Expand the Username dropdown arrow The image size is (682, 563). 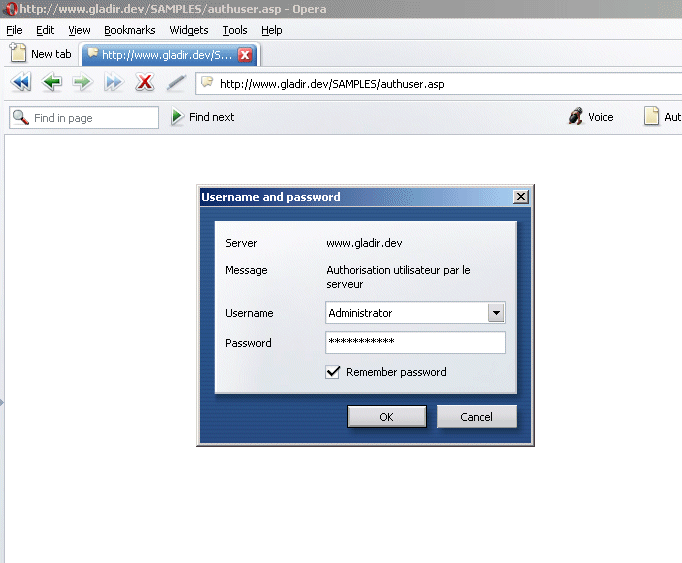[496, 312]
